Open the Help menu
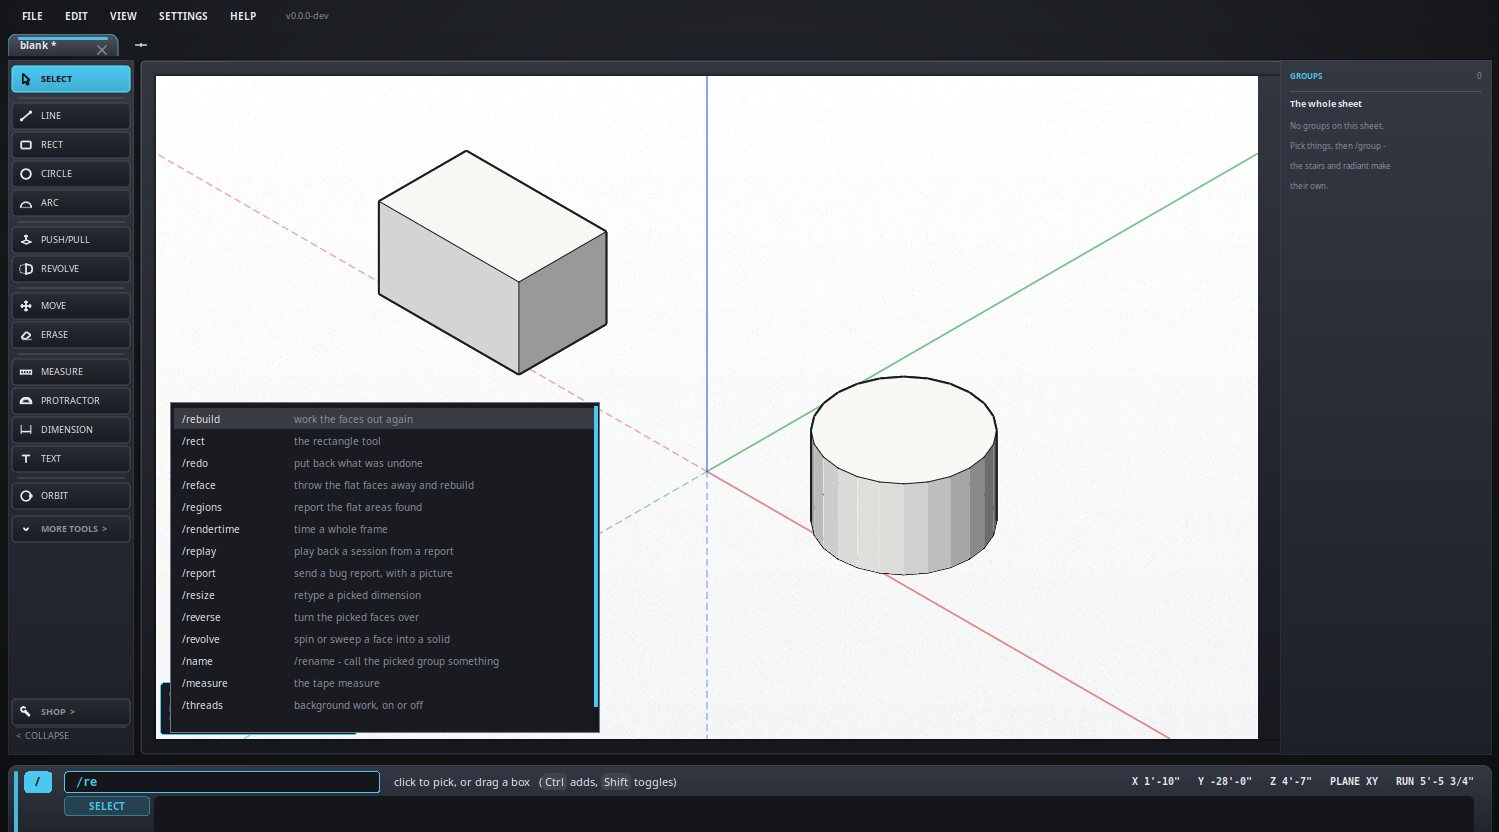This screenshot has width=1499, height=832. 243,16
